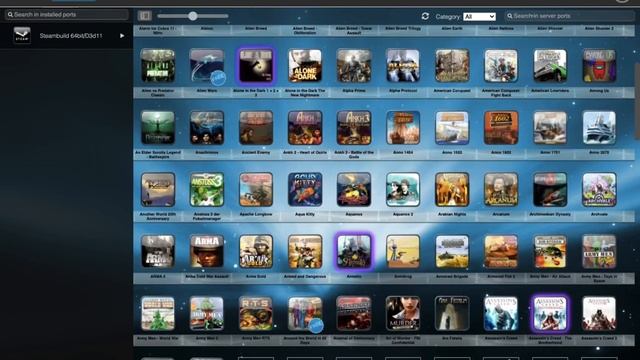The width and height of the screenshot is (640, 360).
Task: Select Army Men Toys in Space icon
Action: [599, 251]
